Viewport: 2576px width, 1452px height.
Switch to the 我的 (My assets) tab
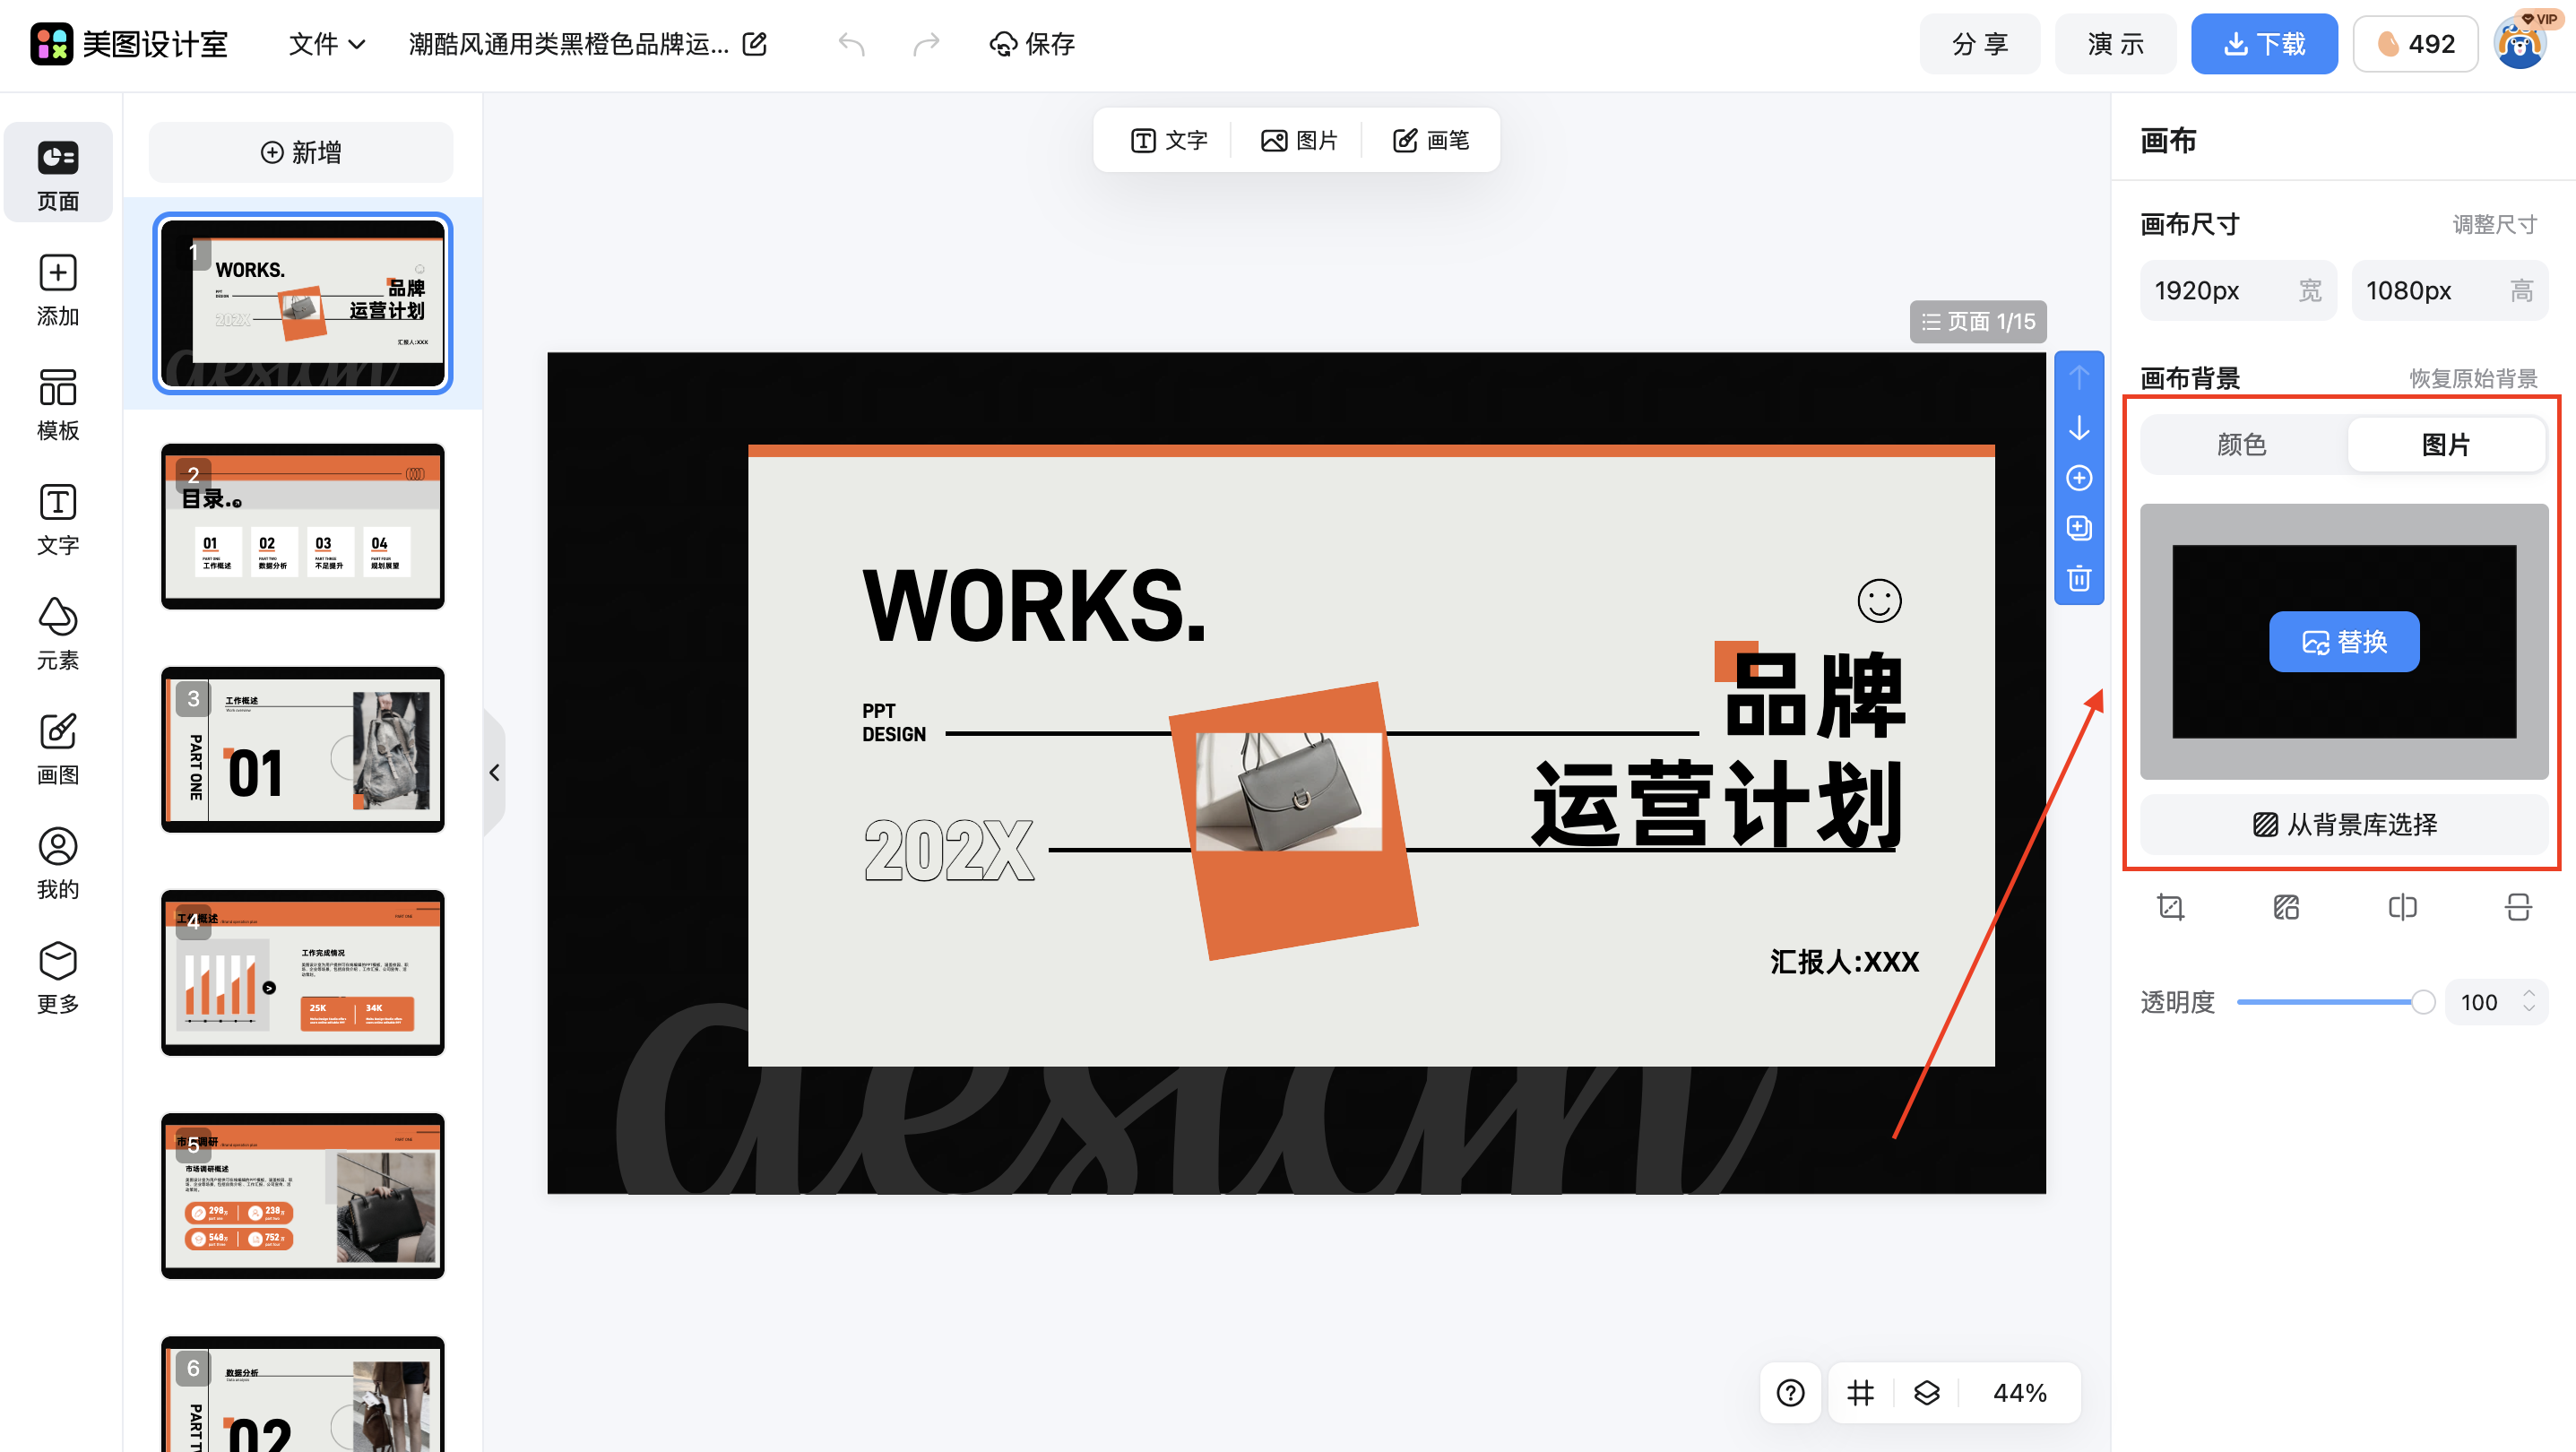(57, 862)
